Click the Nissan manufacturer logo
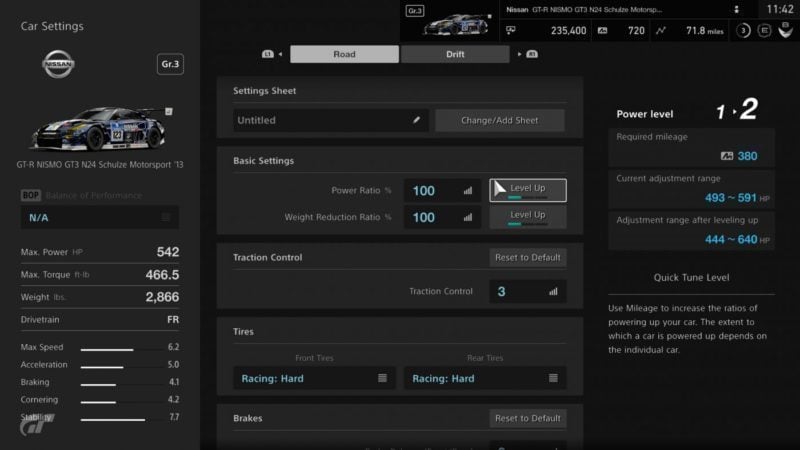800x450 pixels. [58, 64]
